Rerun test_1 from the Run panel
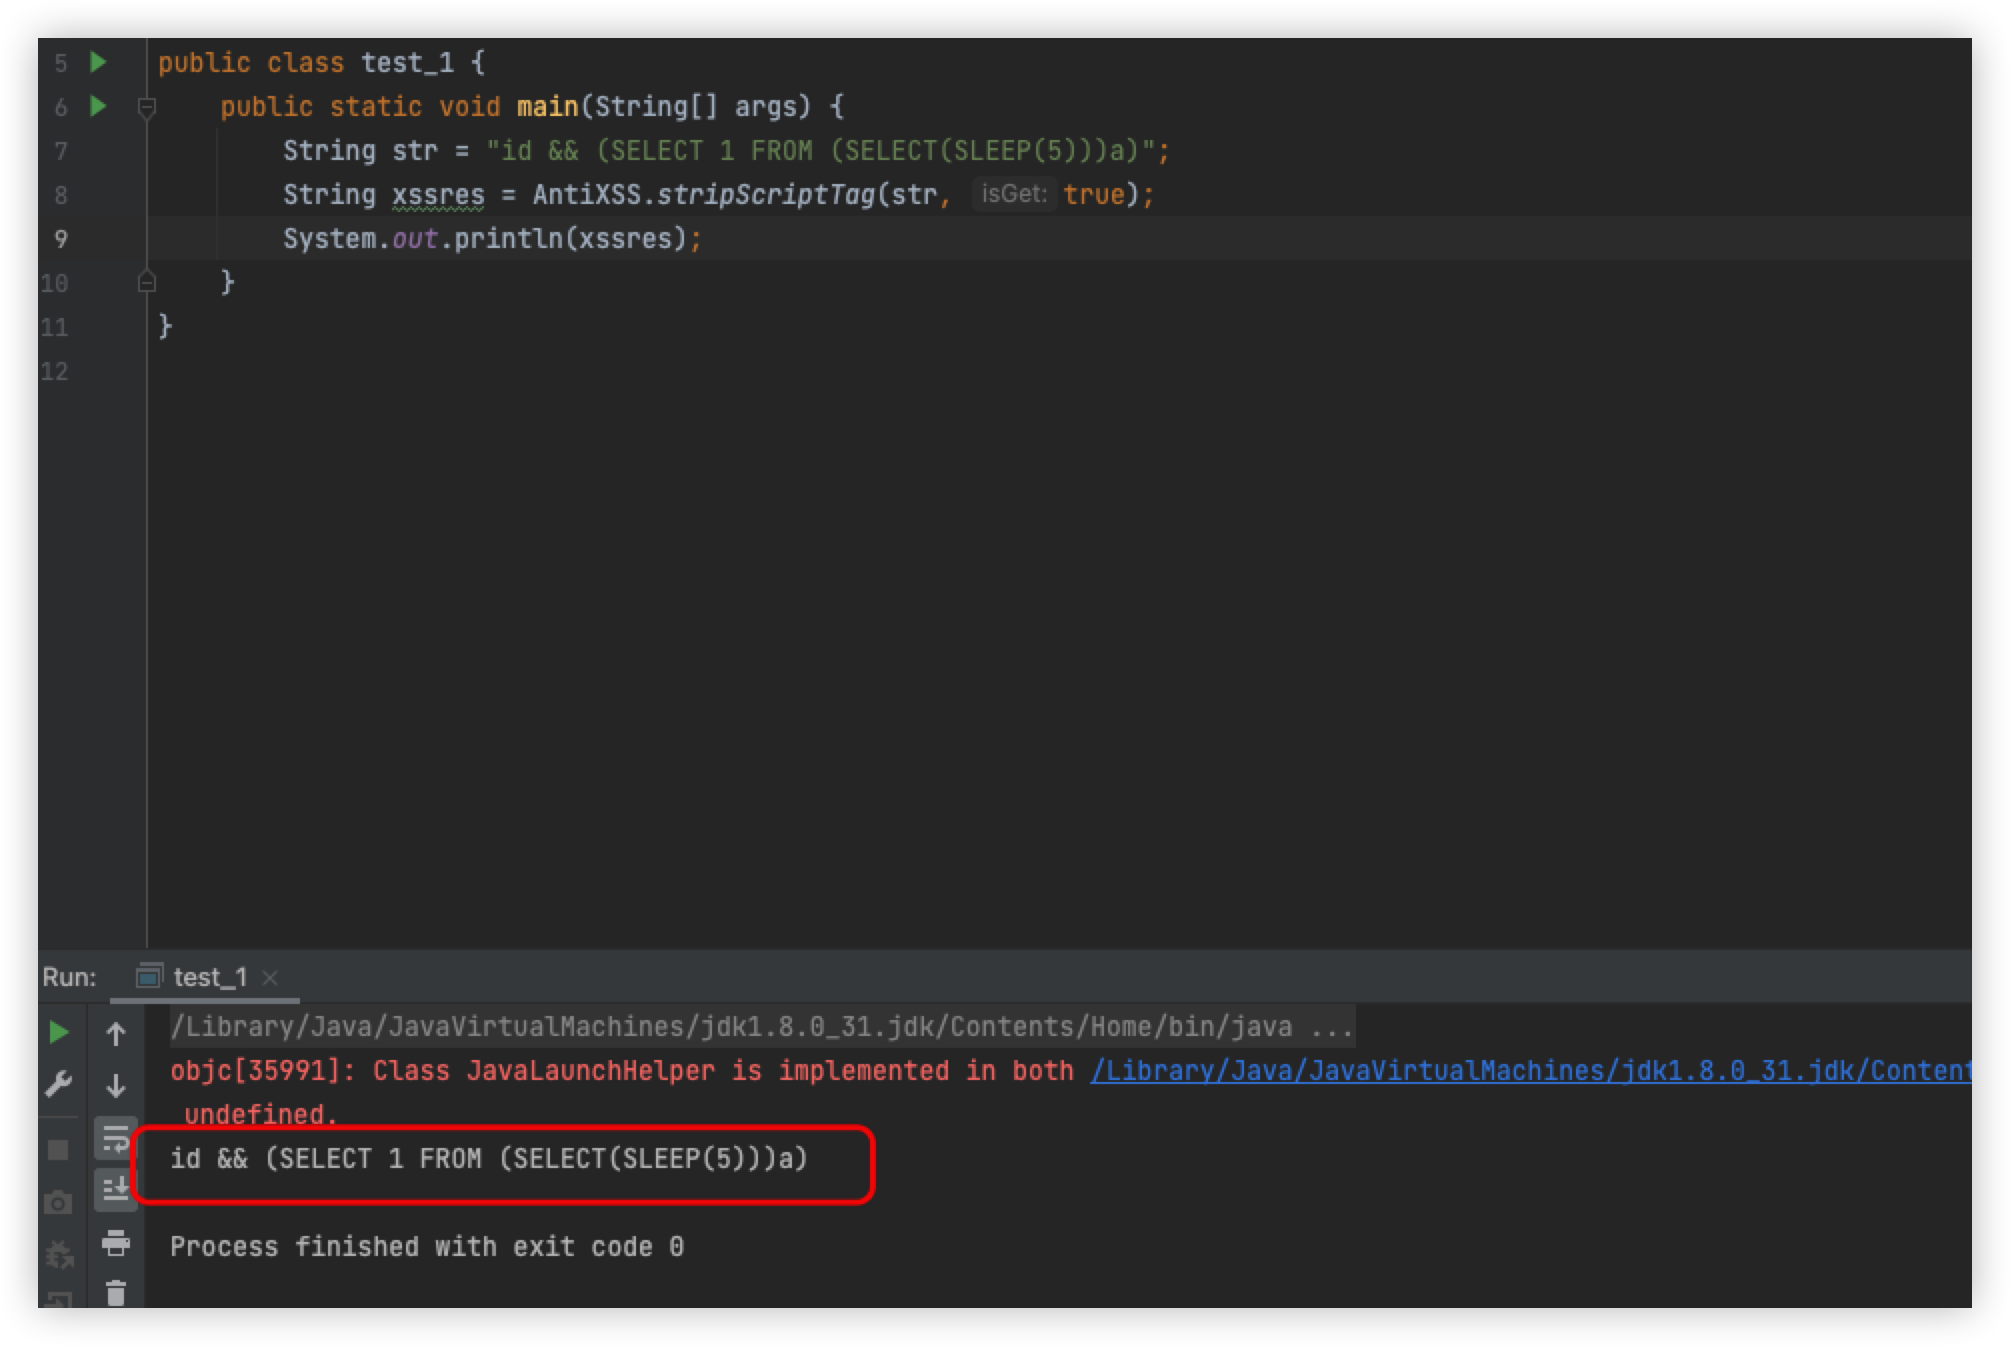The width and height of the screenshot is (2010, 1346). (x=59, y=1032)
